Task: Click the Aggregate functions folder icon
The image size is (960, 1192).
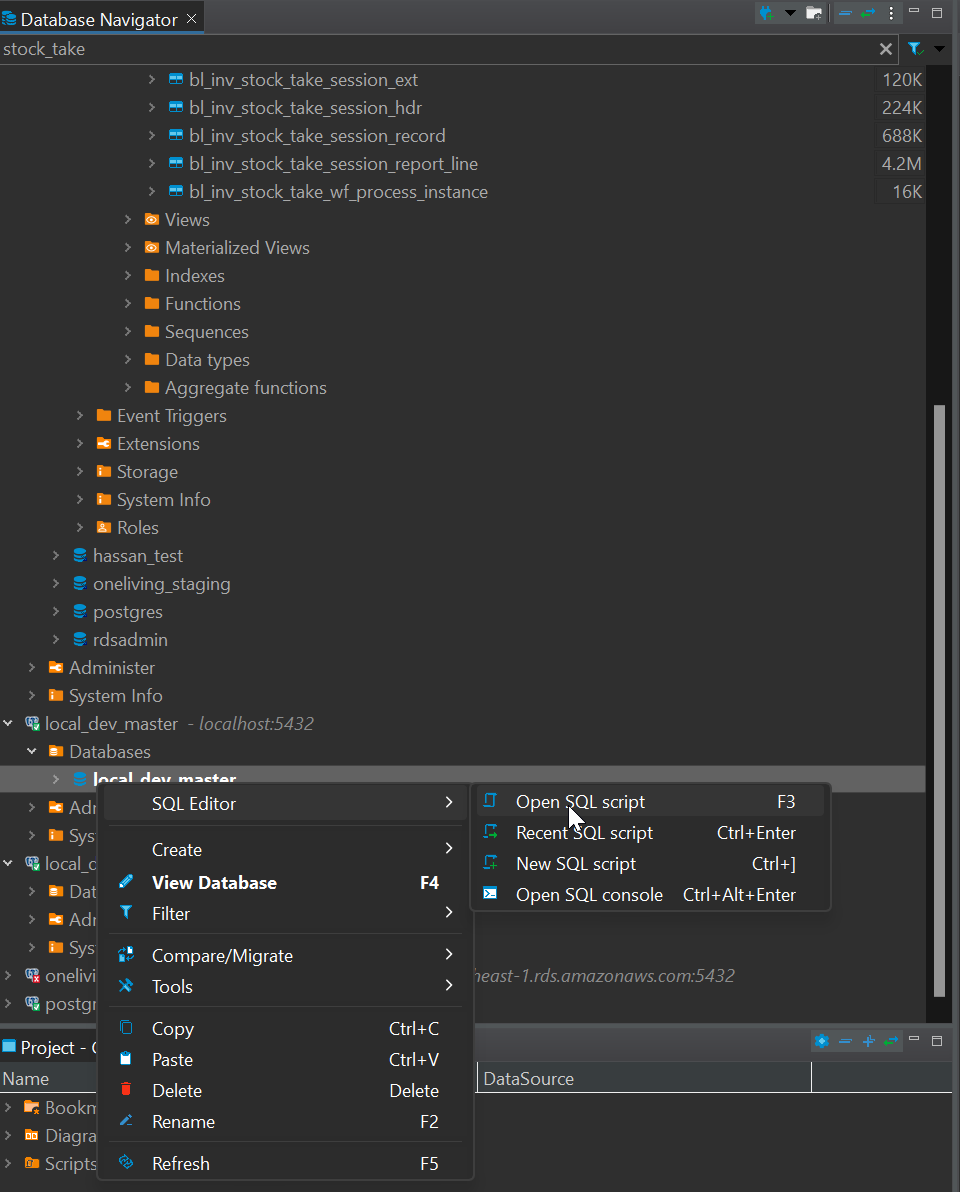Action: tap(152, 388)
